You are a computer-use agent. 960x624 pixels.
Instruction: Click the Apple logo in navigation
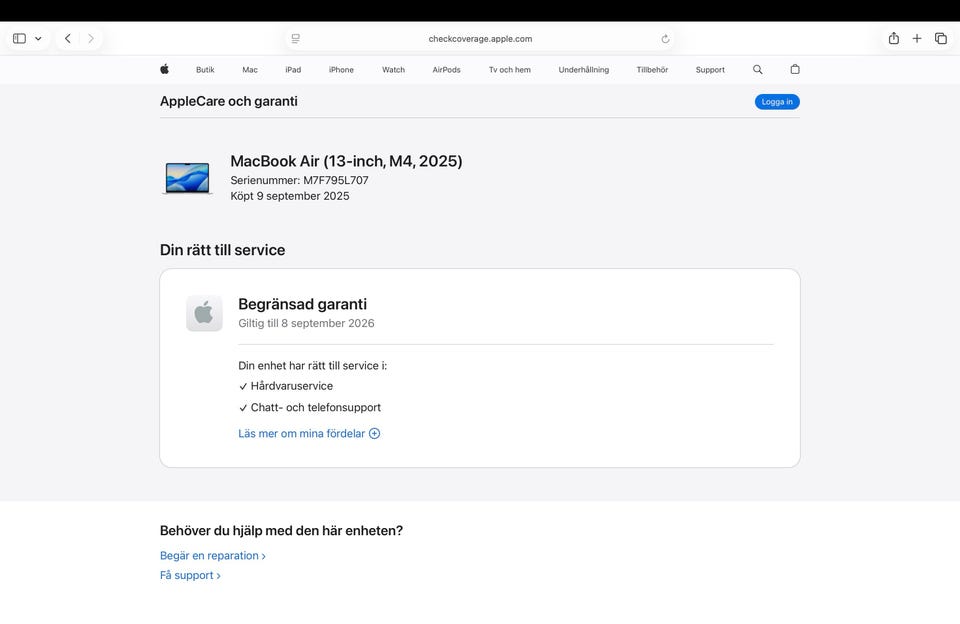(x=164, y=70)
